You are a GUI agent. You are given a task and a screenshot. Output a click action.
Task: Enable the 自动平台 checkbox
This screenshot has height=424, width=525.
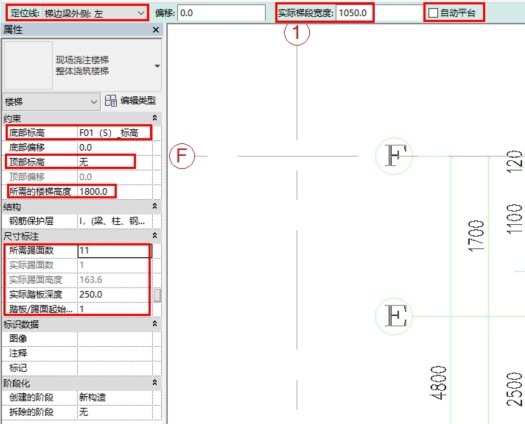[x=433, y=13]
